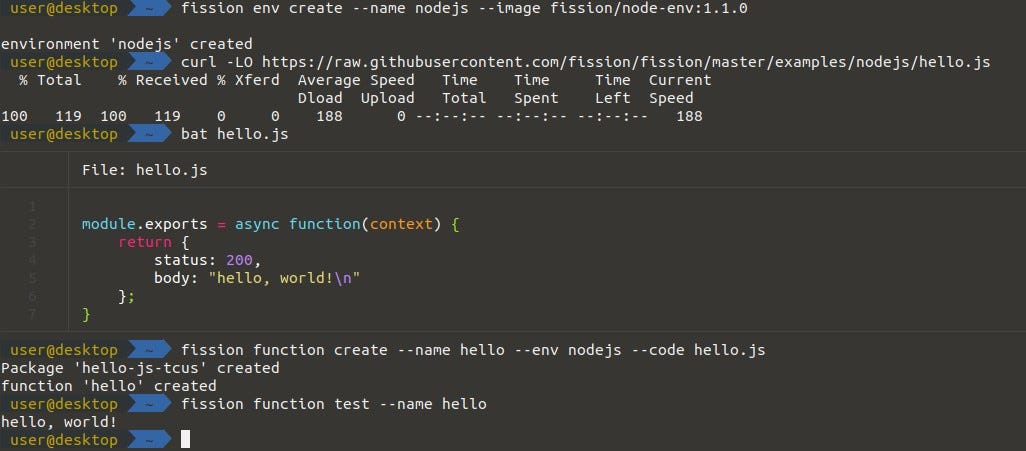Click the 'return' keyword in the code
This screenshot has width=1026, height=451.
[x=145, y=243]
